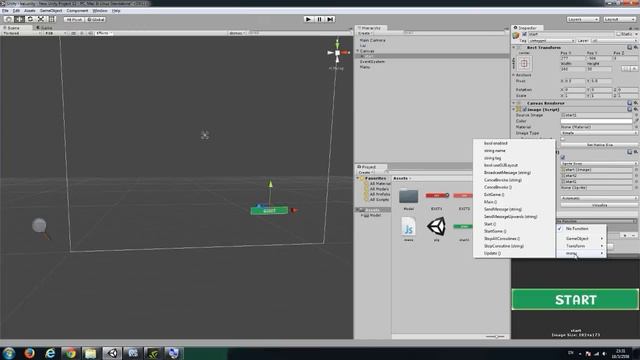Click the Pos X input field
The height and width of the screenshot is (360, 640).
(573, 58)
